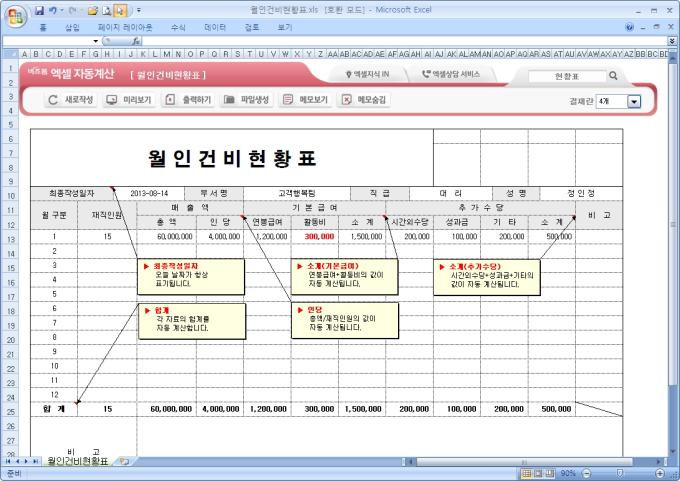Image resolution: width=680 pixels, height=481 pixels.
Task: Switch to Page Layout view in status bar
Action: [538, 473]
